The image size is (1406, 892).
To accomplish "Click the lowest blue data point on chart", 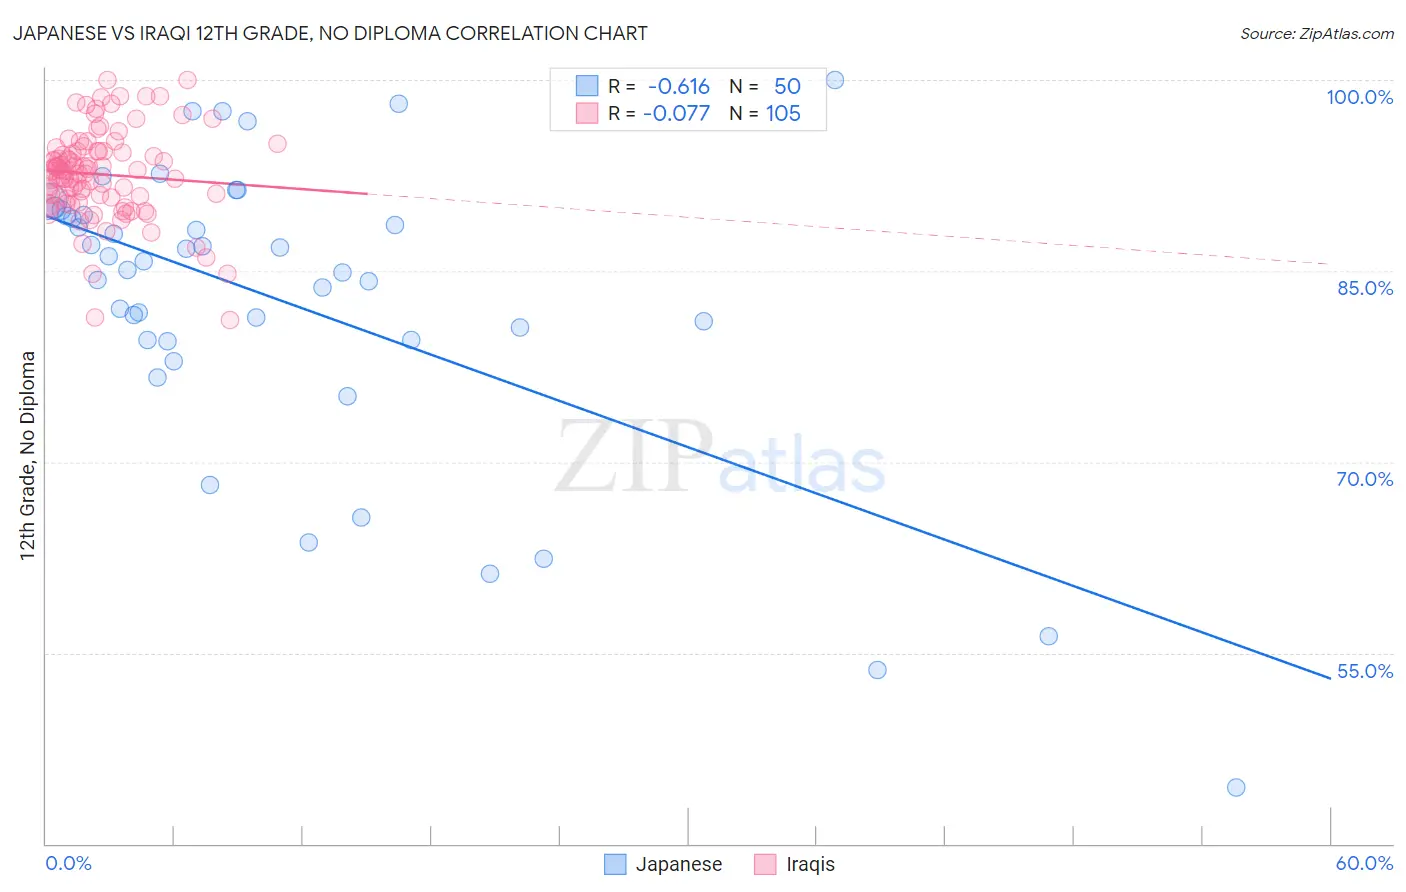I will click(x=1236, y=788).
